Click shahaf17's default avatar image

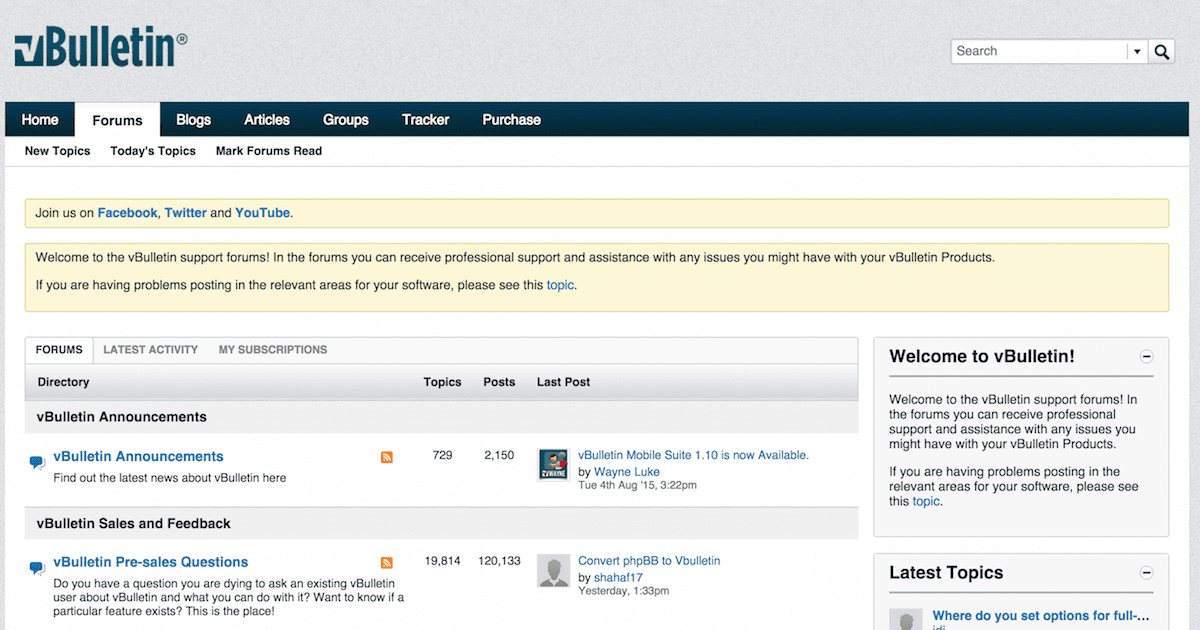[554, 570]
